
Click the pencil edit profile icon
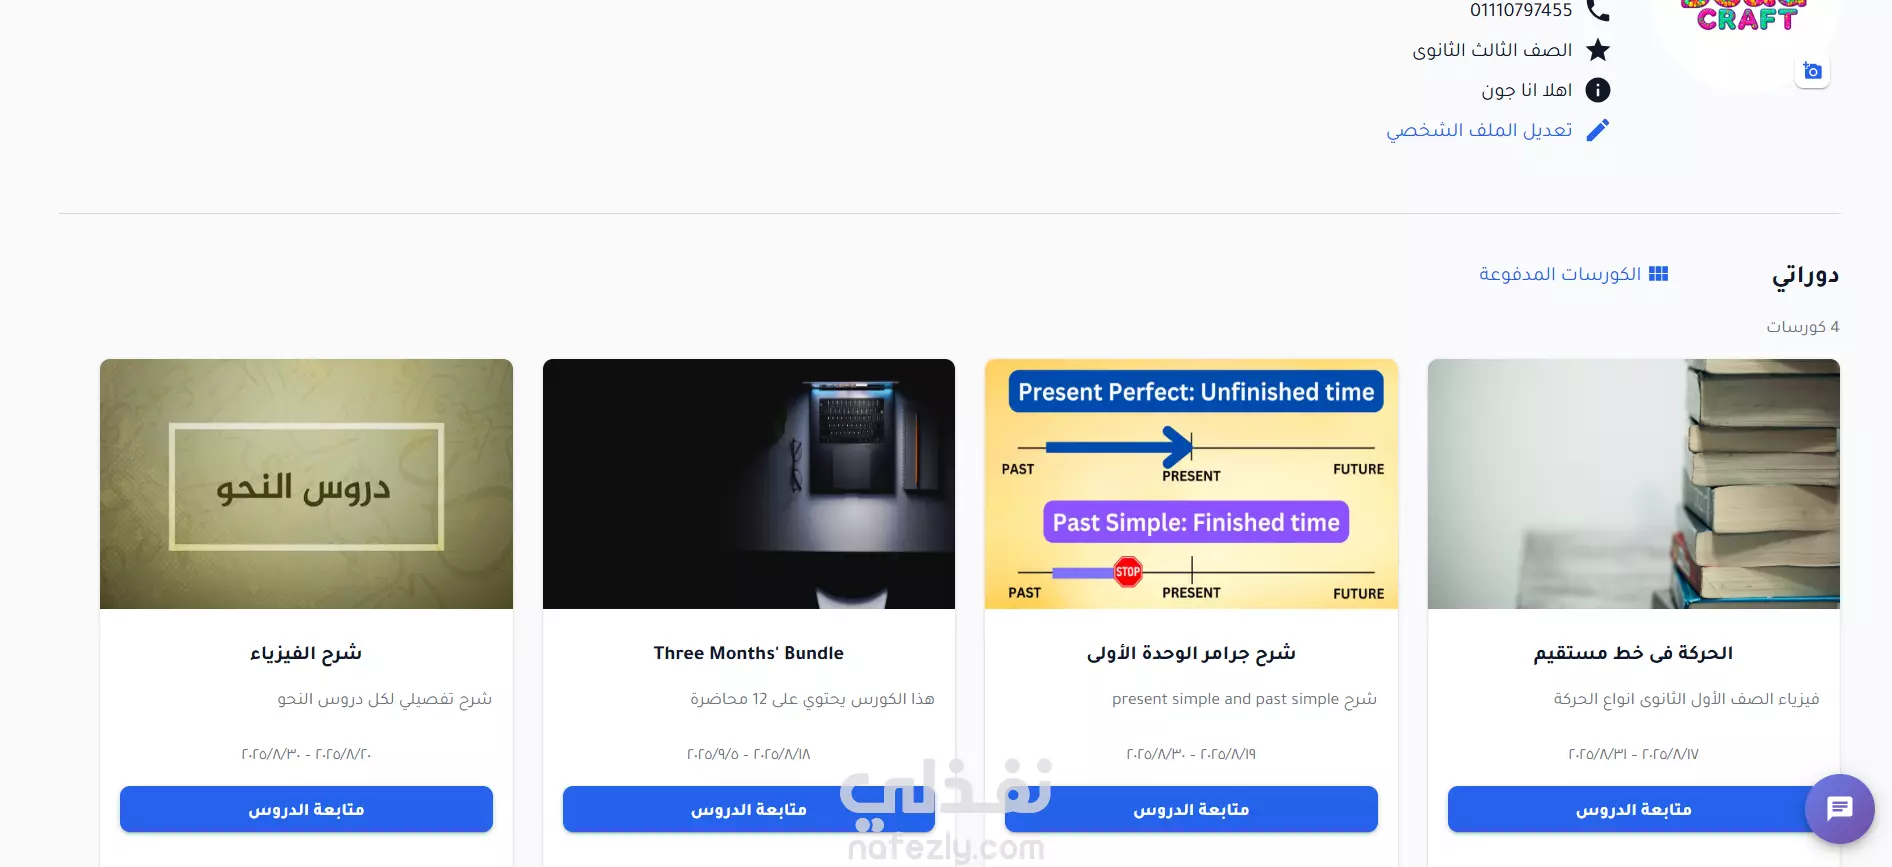1598,130
